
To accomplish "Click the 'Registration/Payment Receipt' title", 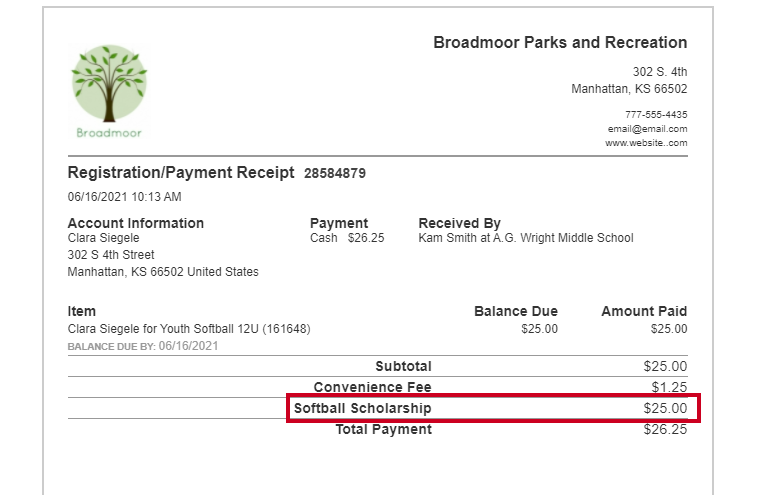I will pyautogui.click(x=181, y=173).
